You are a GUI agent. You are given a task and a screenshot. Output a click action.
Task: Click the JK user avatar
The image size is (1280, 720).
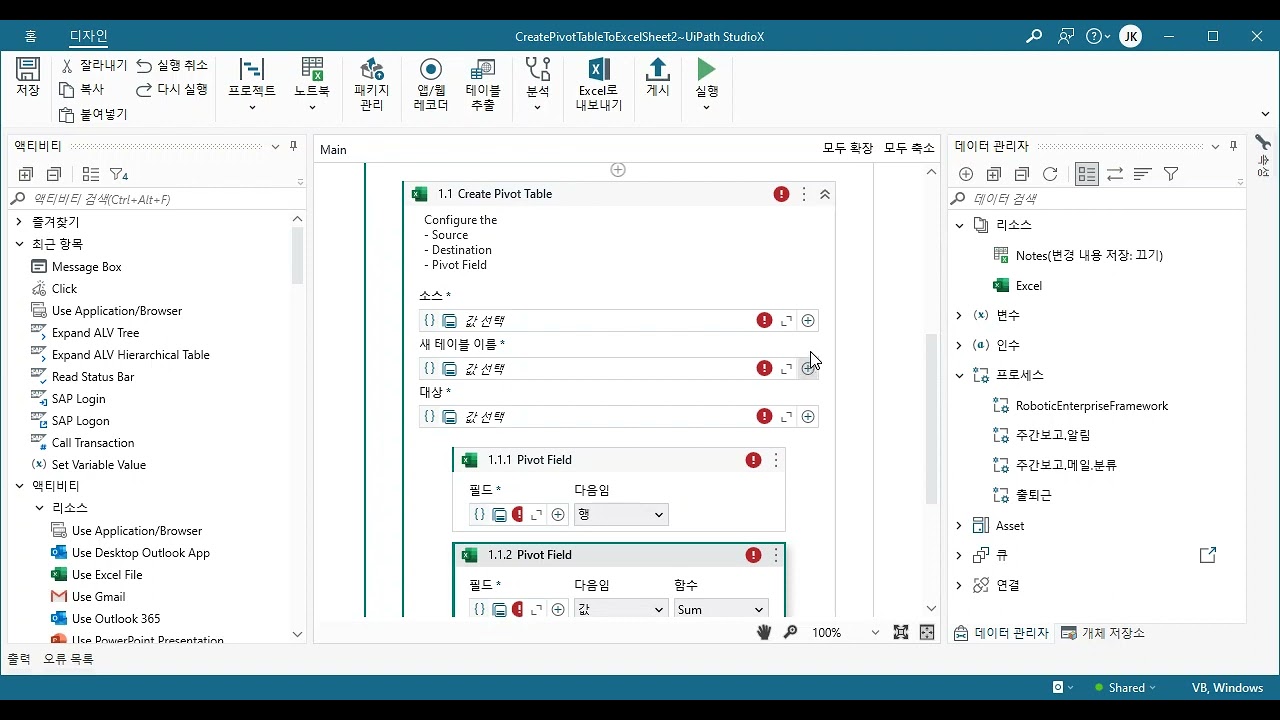(1130, 36)
